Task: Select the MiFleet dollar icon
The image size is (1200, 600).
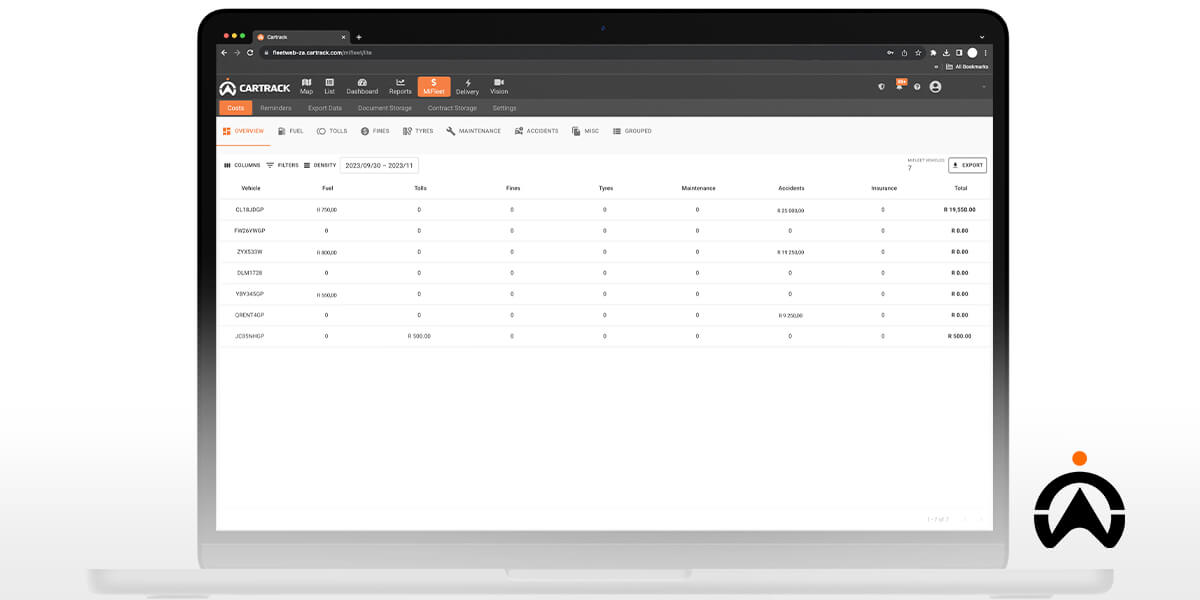Action: pyautogui.click(x=433, y=86)
